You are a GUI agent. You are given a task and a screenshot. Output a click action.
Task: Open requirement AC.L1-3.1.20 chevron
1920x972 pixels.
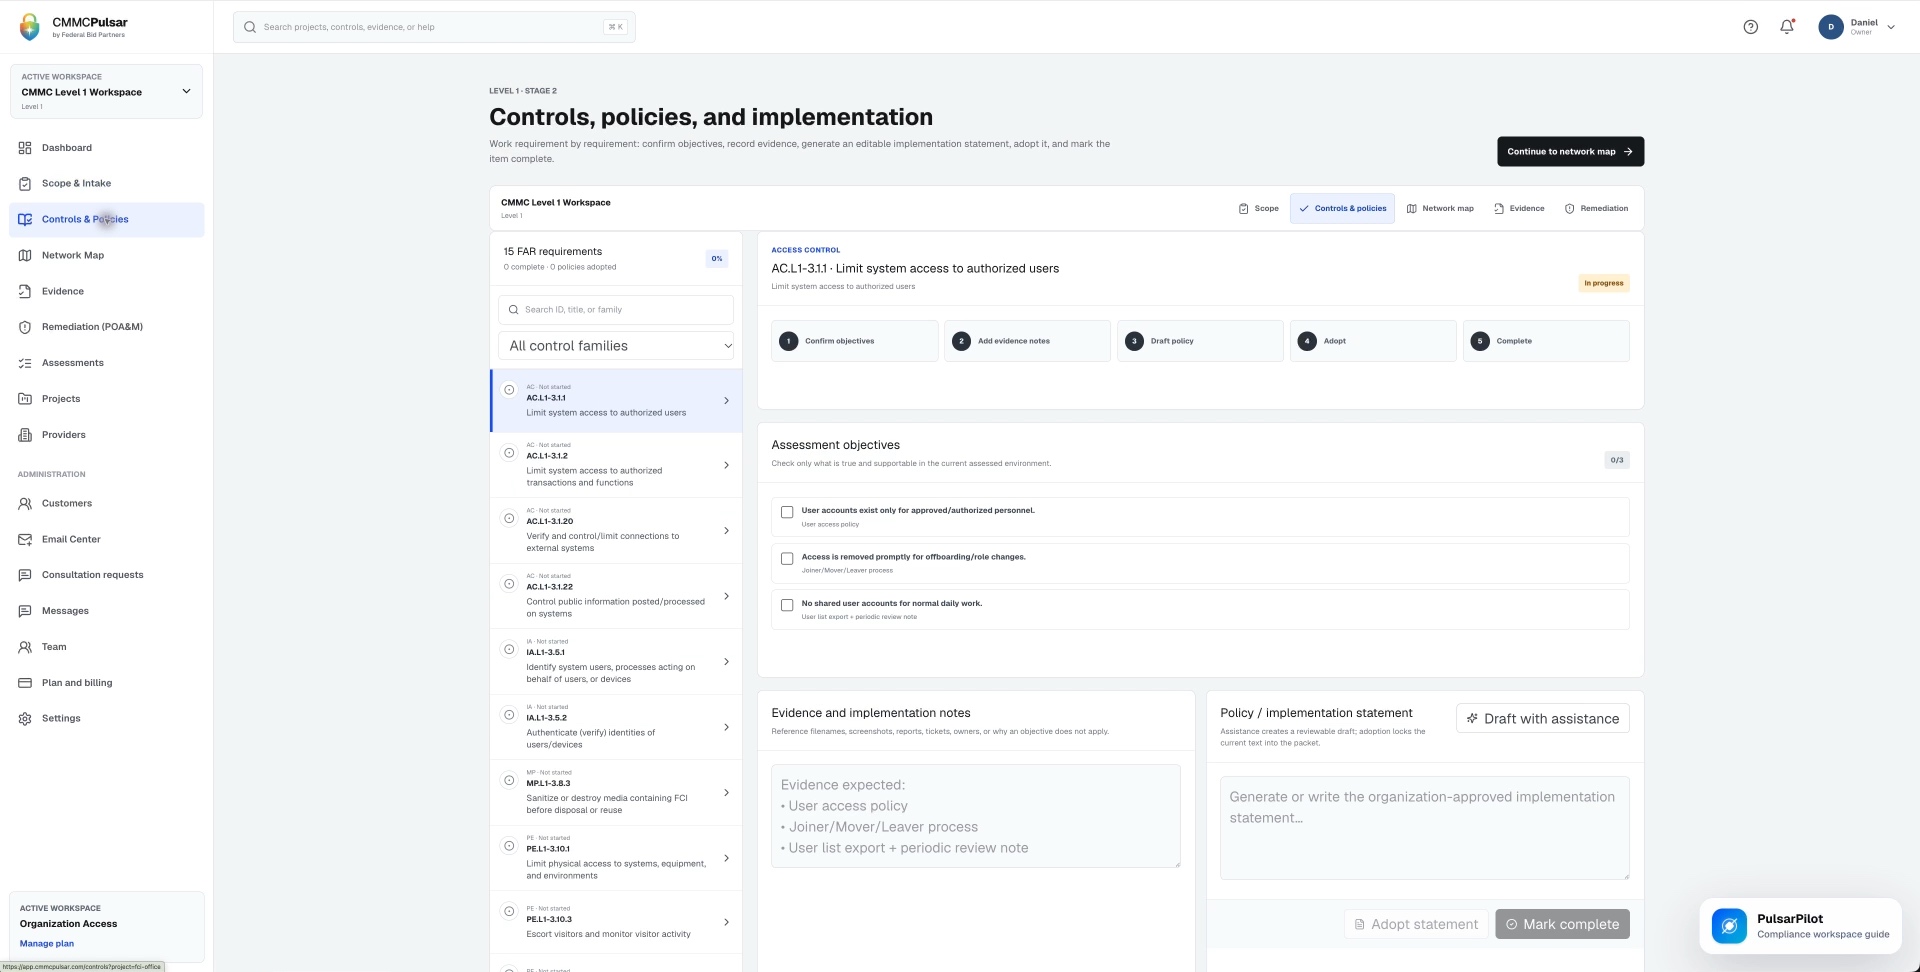point(726,531)
